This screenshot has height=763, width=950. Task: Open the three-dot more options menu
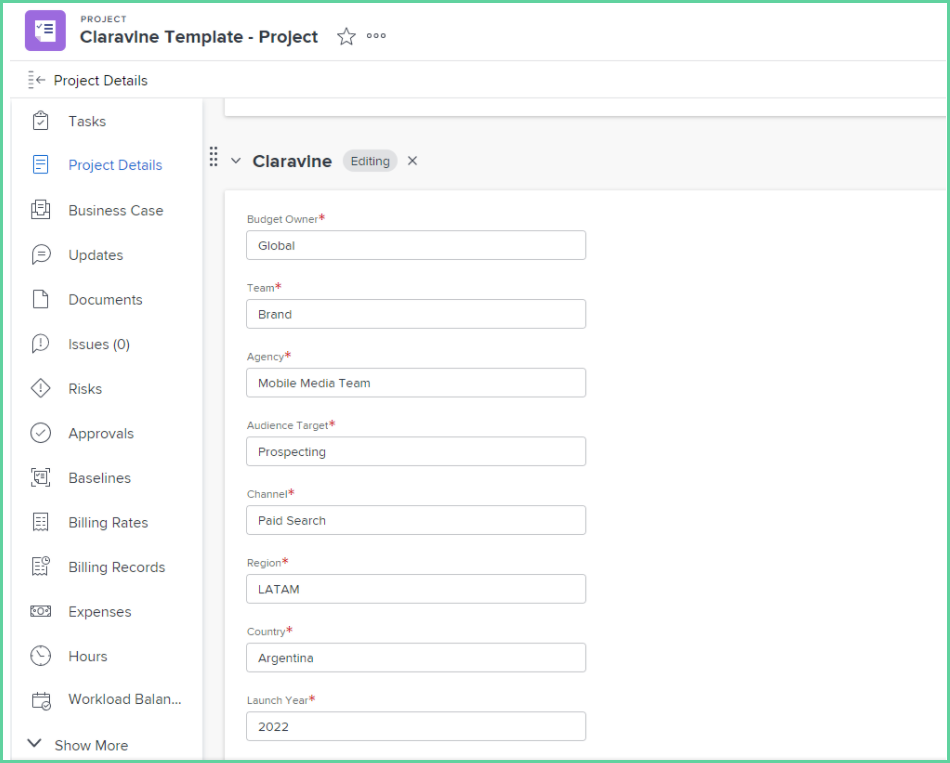pyautogui.click(x=376, y=36)
